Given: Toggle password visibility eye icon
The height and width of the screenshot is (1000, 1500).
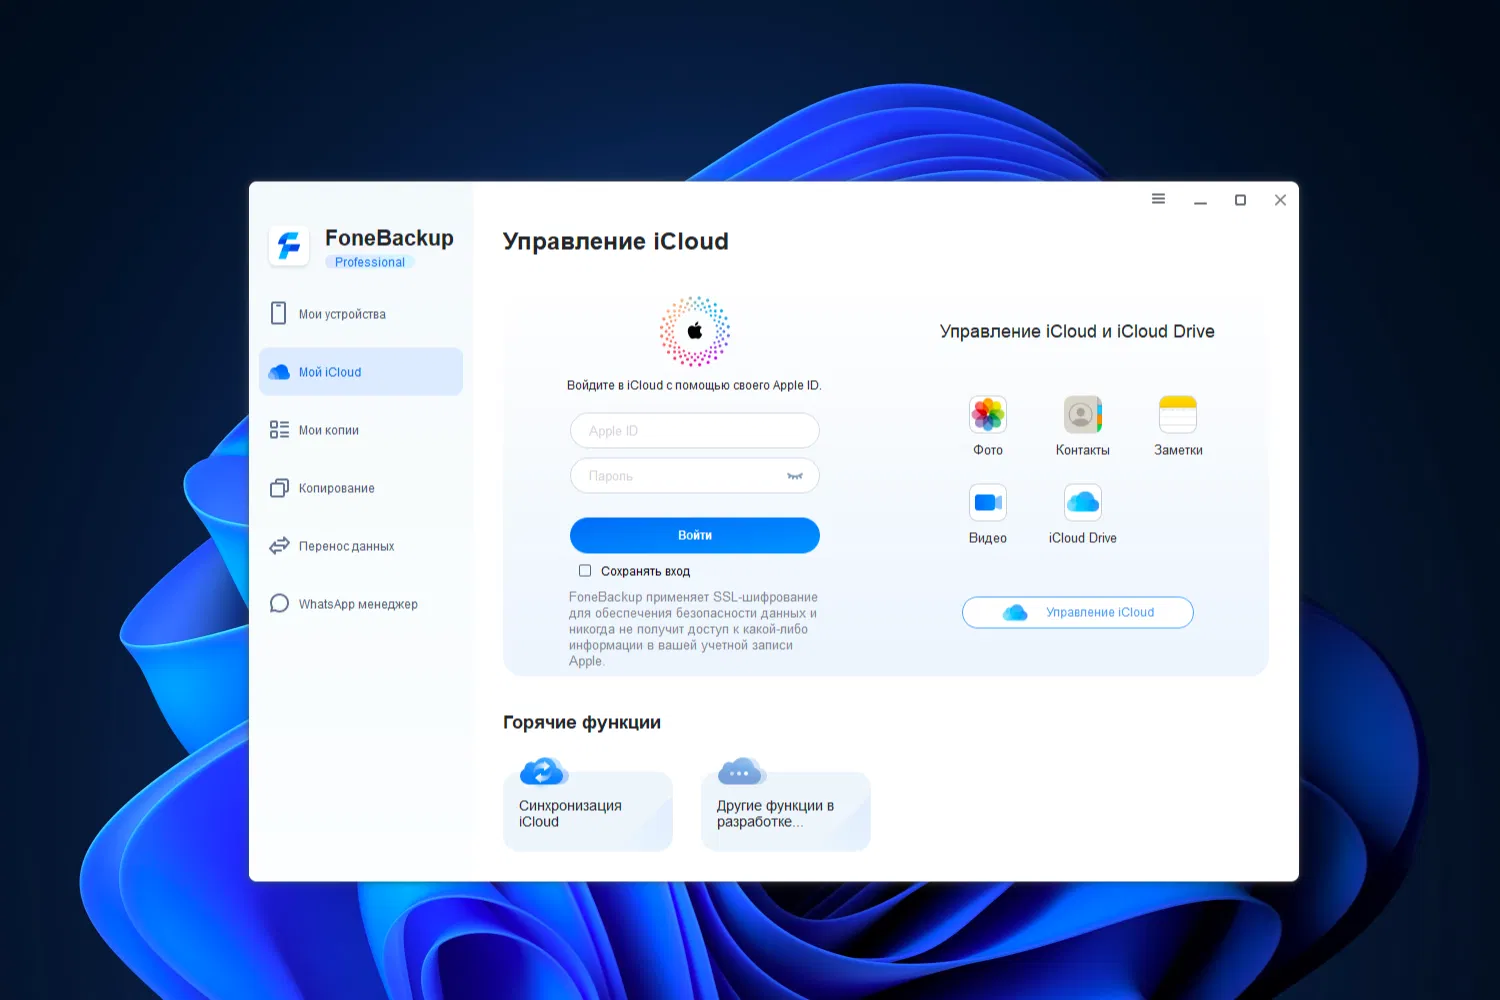Looking at the screenshot, I should tap(795, 476).
